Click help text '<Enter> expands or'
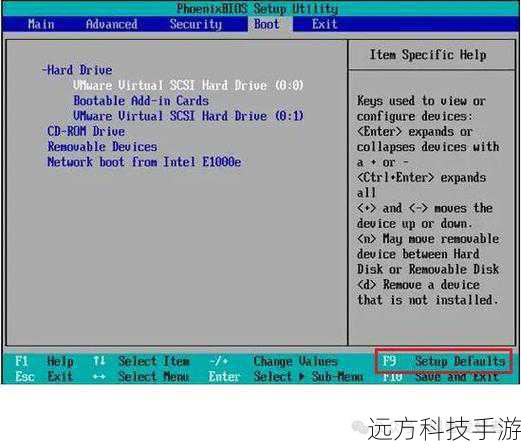Viewport: 521px width, 448px height. click(415, 132)
